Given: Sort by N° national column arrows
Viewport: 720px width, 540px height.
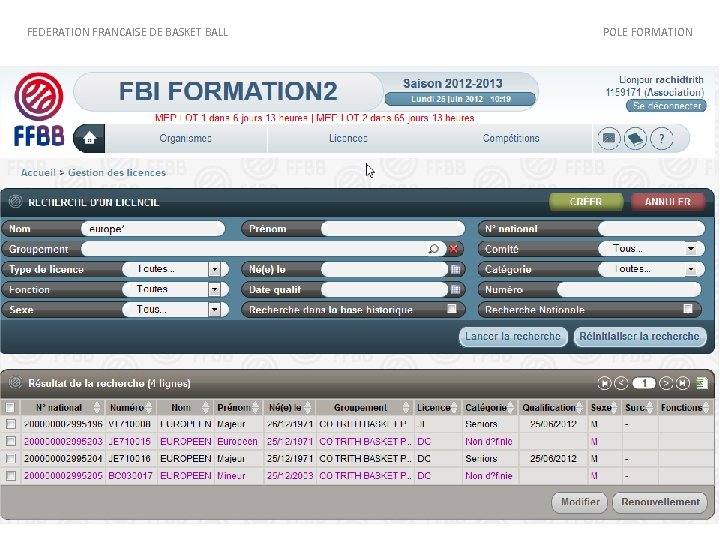Looking at the screenshot, I should pyautogui.click(x=97, y=407).
